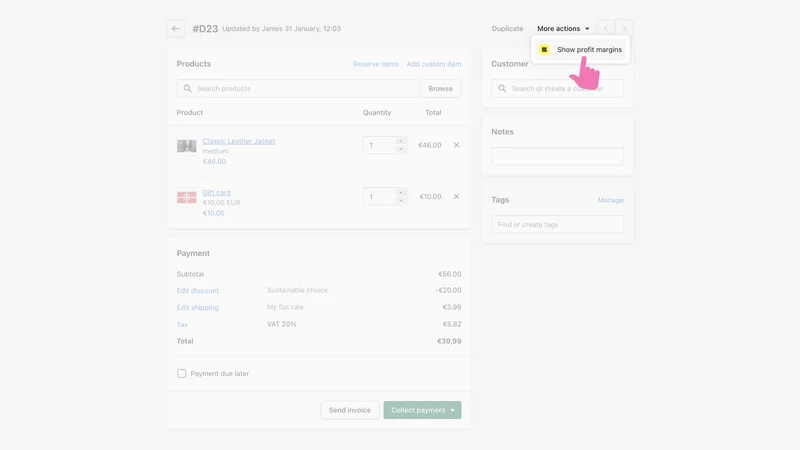Click the Send invoice button
This screenshot has height=450, width=800.
coord(349,410)
